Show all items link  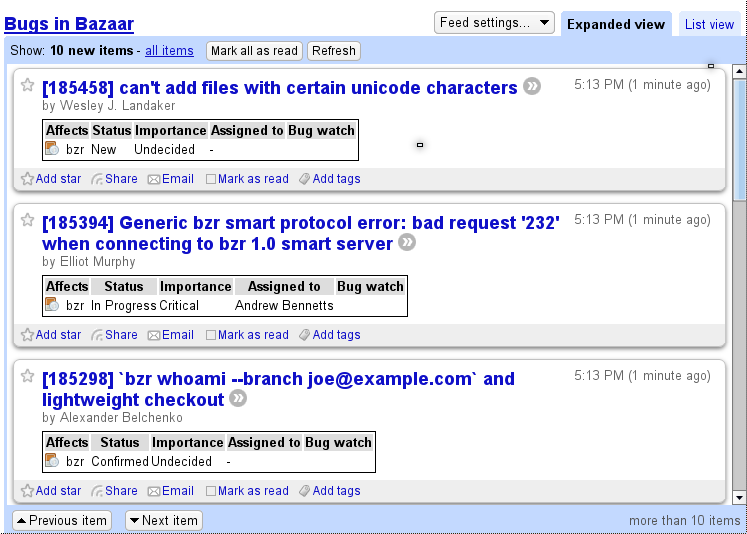tap(169, 50)
